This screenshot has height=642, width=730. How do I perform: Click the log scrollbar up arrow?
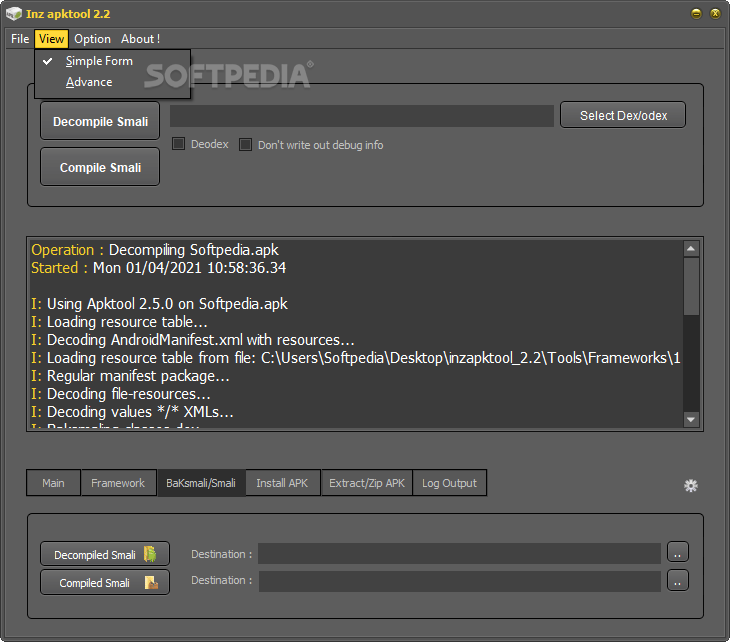tap(691, 249)
